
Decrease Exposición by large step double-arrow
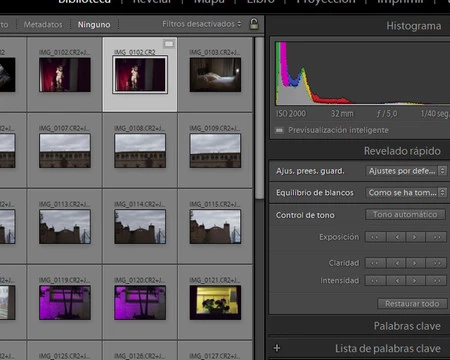point(375,237)
